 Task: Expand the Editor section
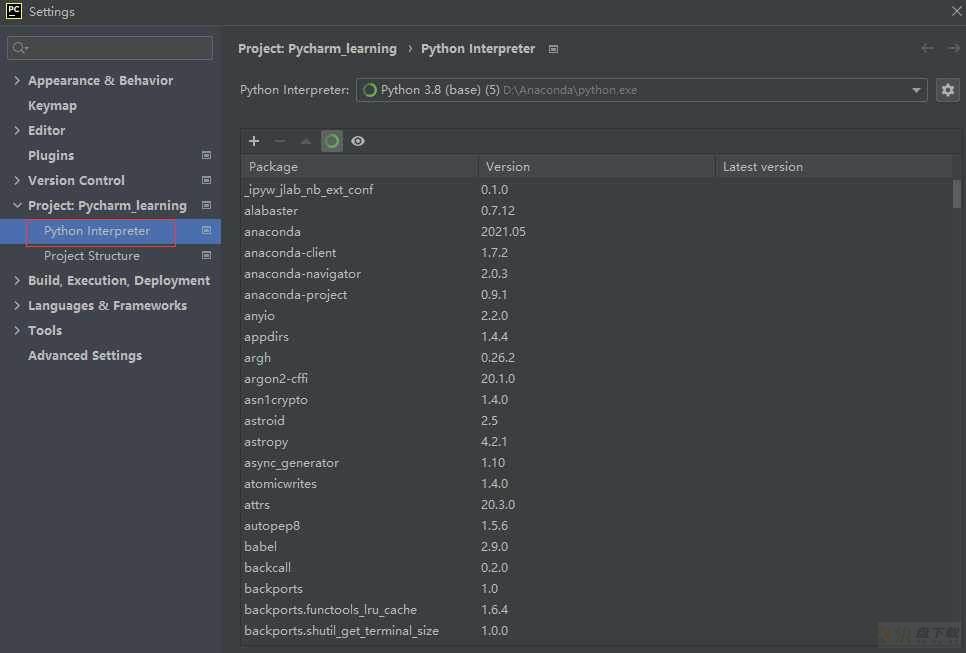click(17, 130)
